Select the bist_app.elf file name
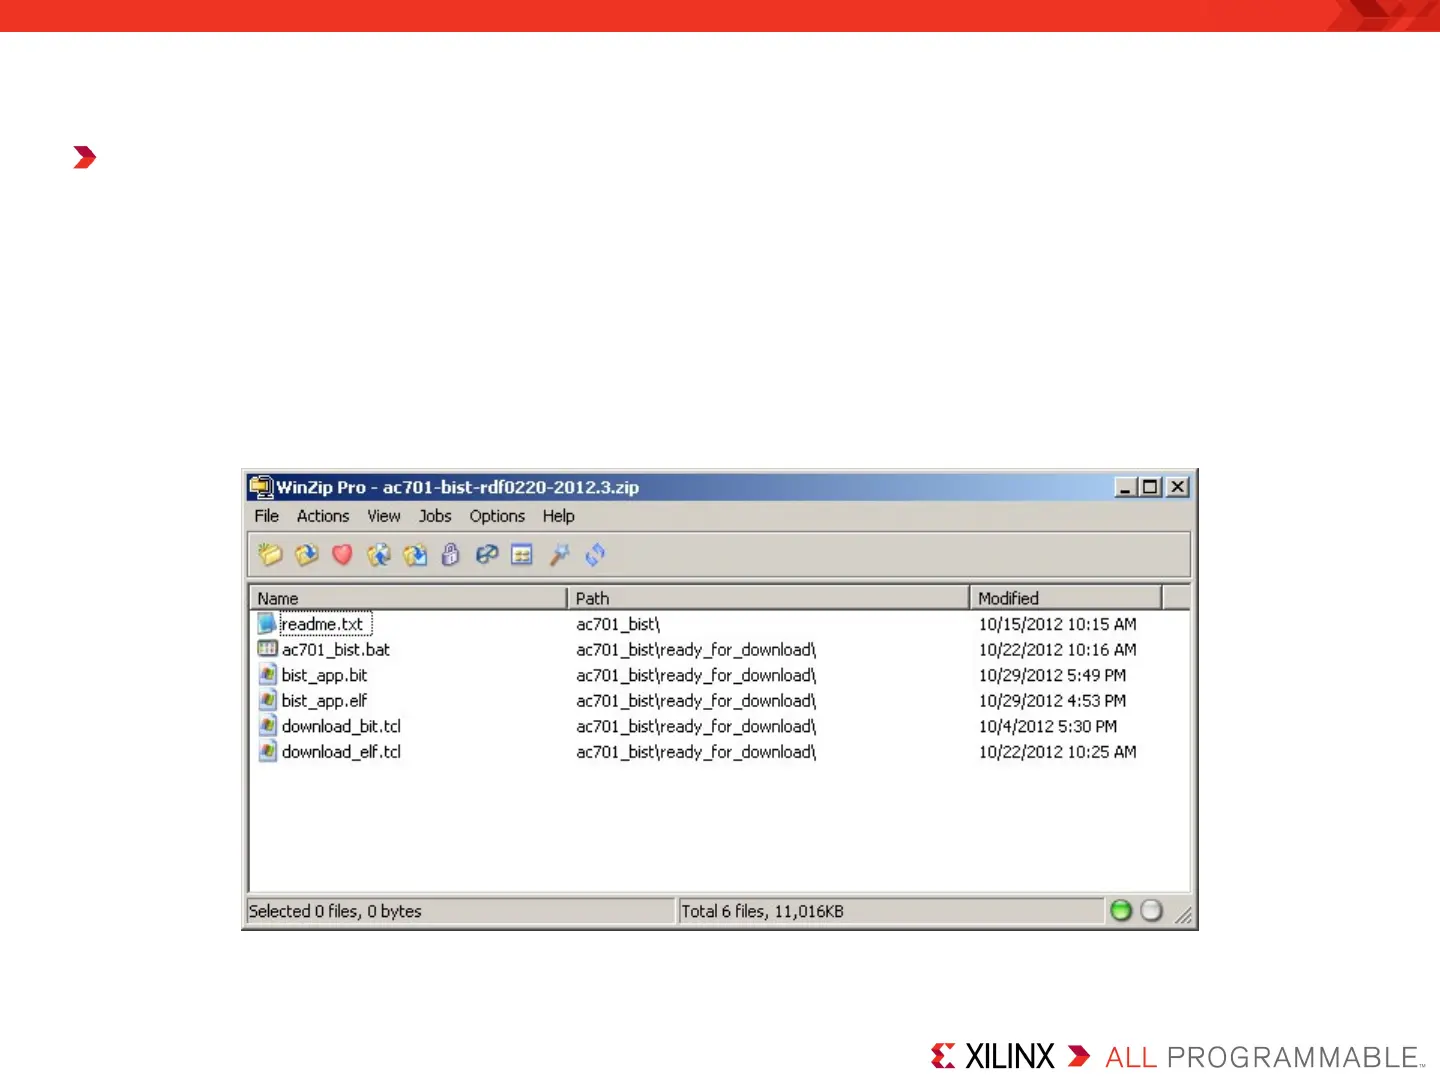This screenshot has width=1440, height=1080. coord(324,700)
